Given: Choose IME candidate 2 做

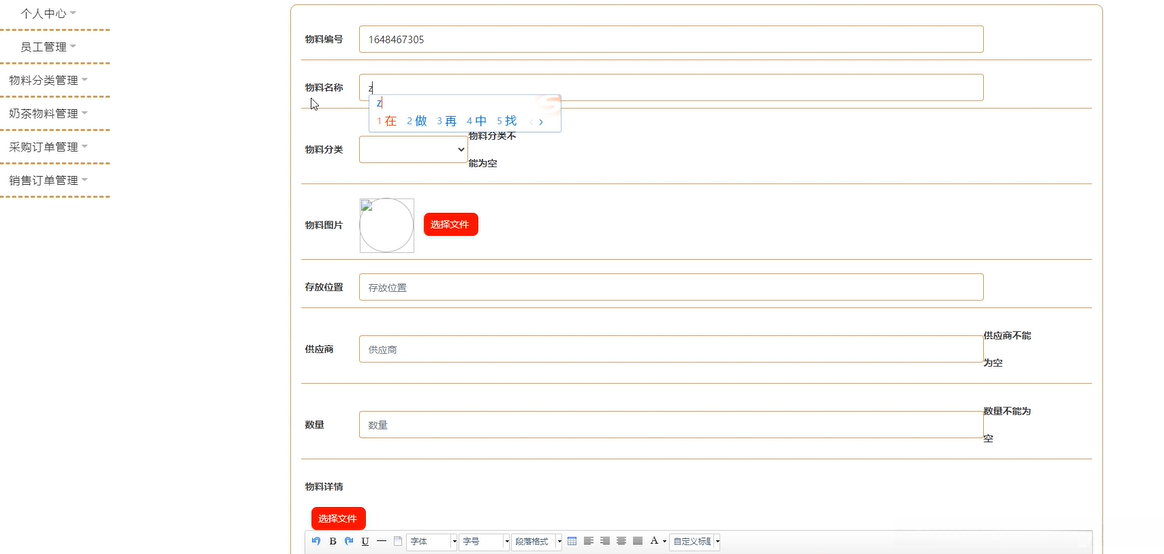Looking at the screenshot, I should [x=417, y=121].
